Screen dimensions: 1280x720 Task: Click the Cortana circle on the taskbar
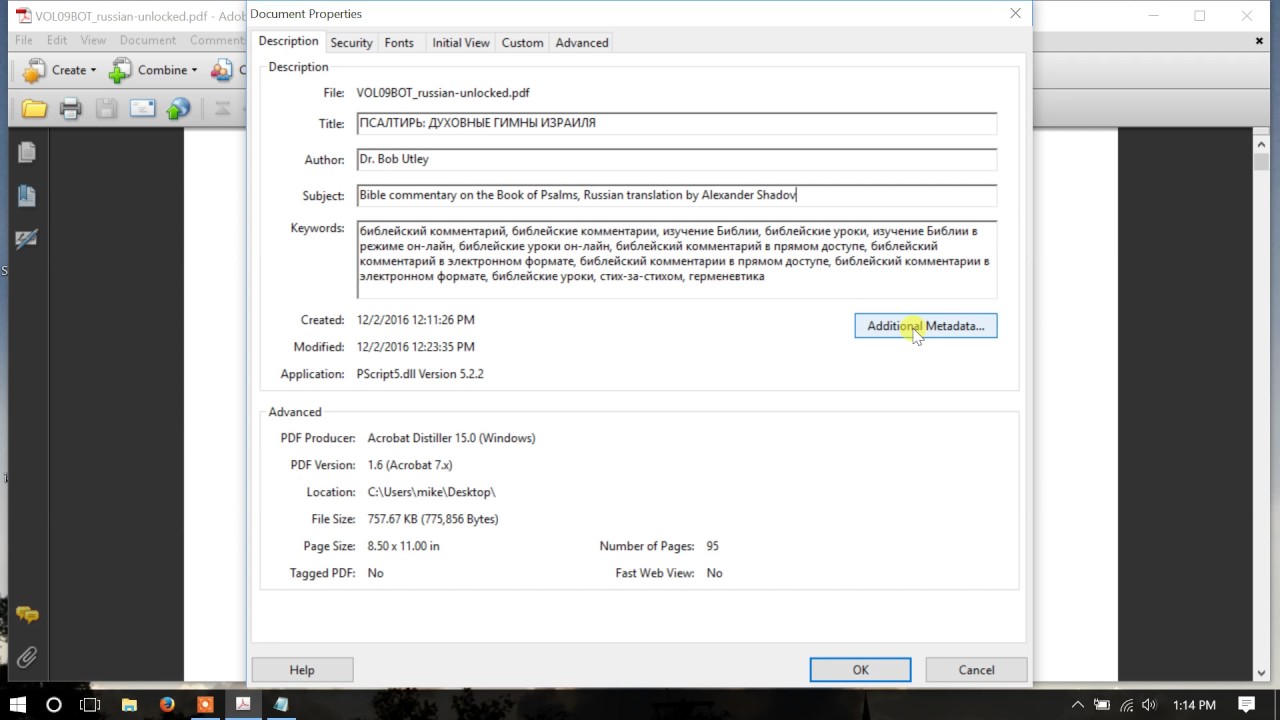(x=54, y=705)
